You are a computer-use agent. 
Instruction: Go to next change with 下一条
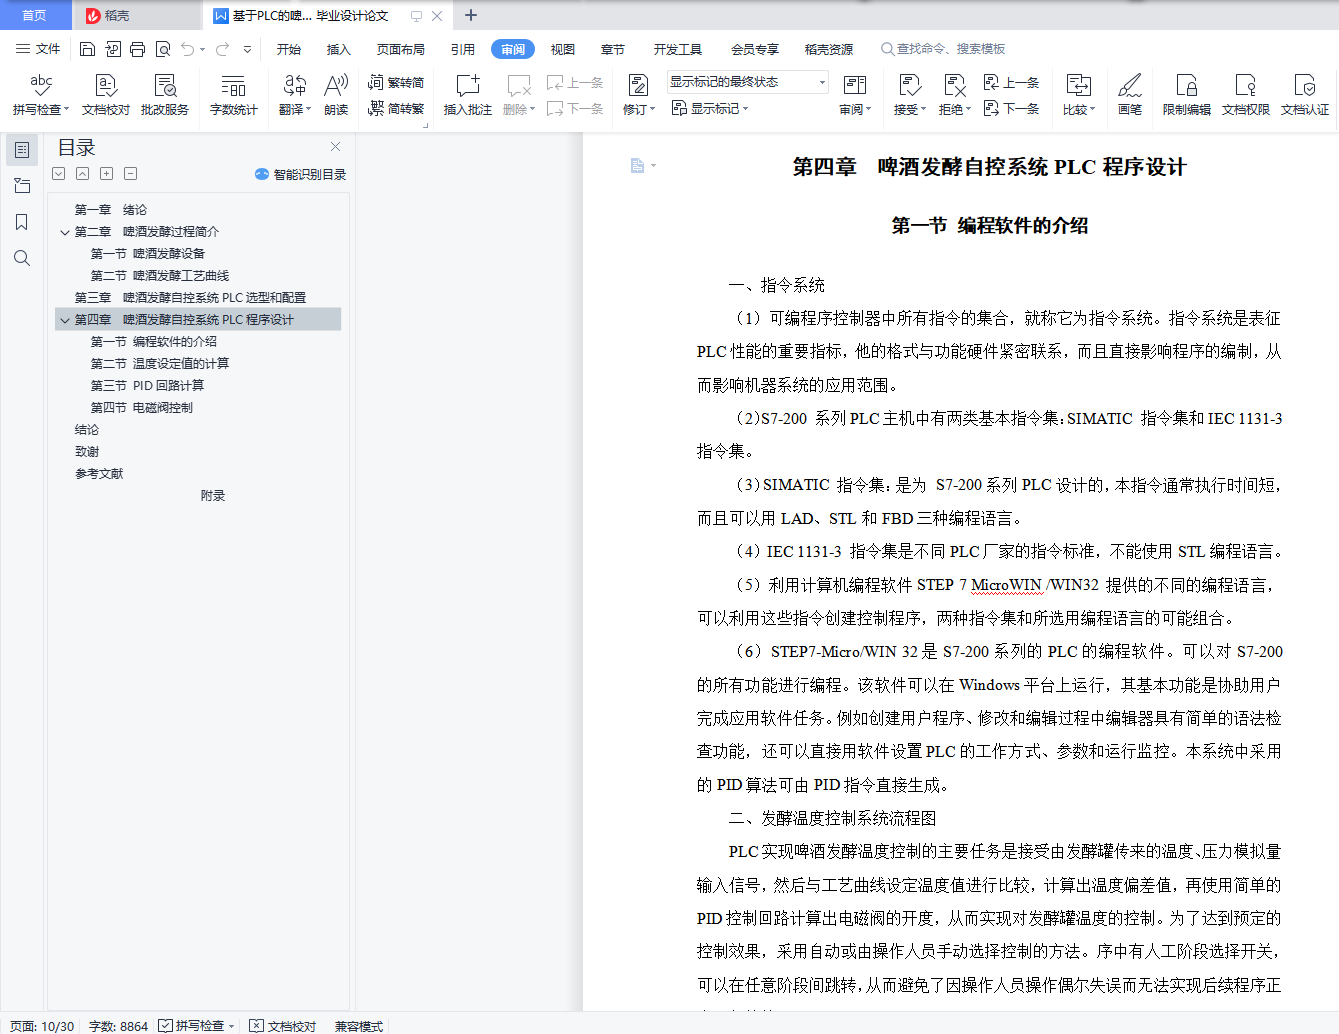coord(1012,108)
